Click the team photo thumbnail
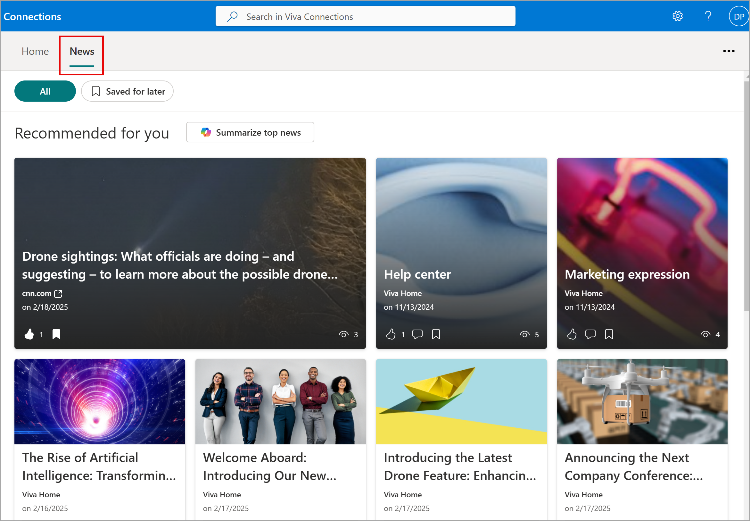This screenshot has height=521, width=750. [280, 401]
